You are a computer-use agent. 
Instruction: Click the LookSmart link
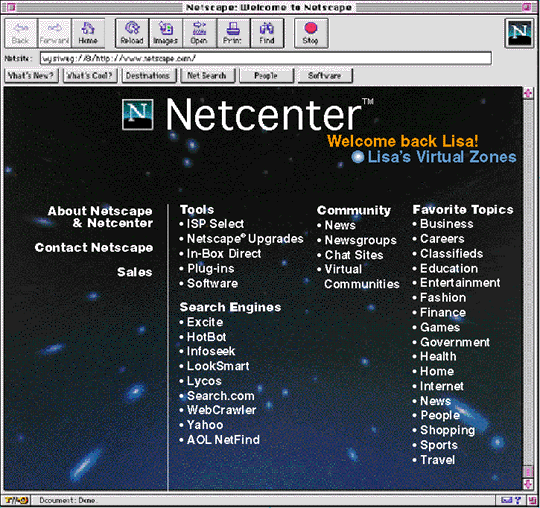pos(218,366)
